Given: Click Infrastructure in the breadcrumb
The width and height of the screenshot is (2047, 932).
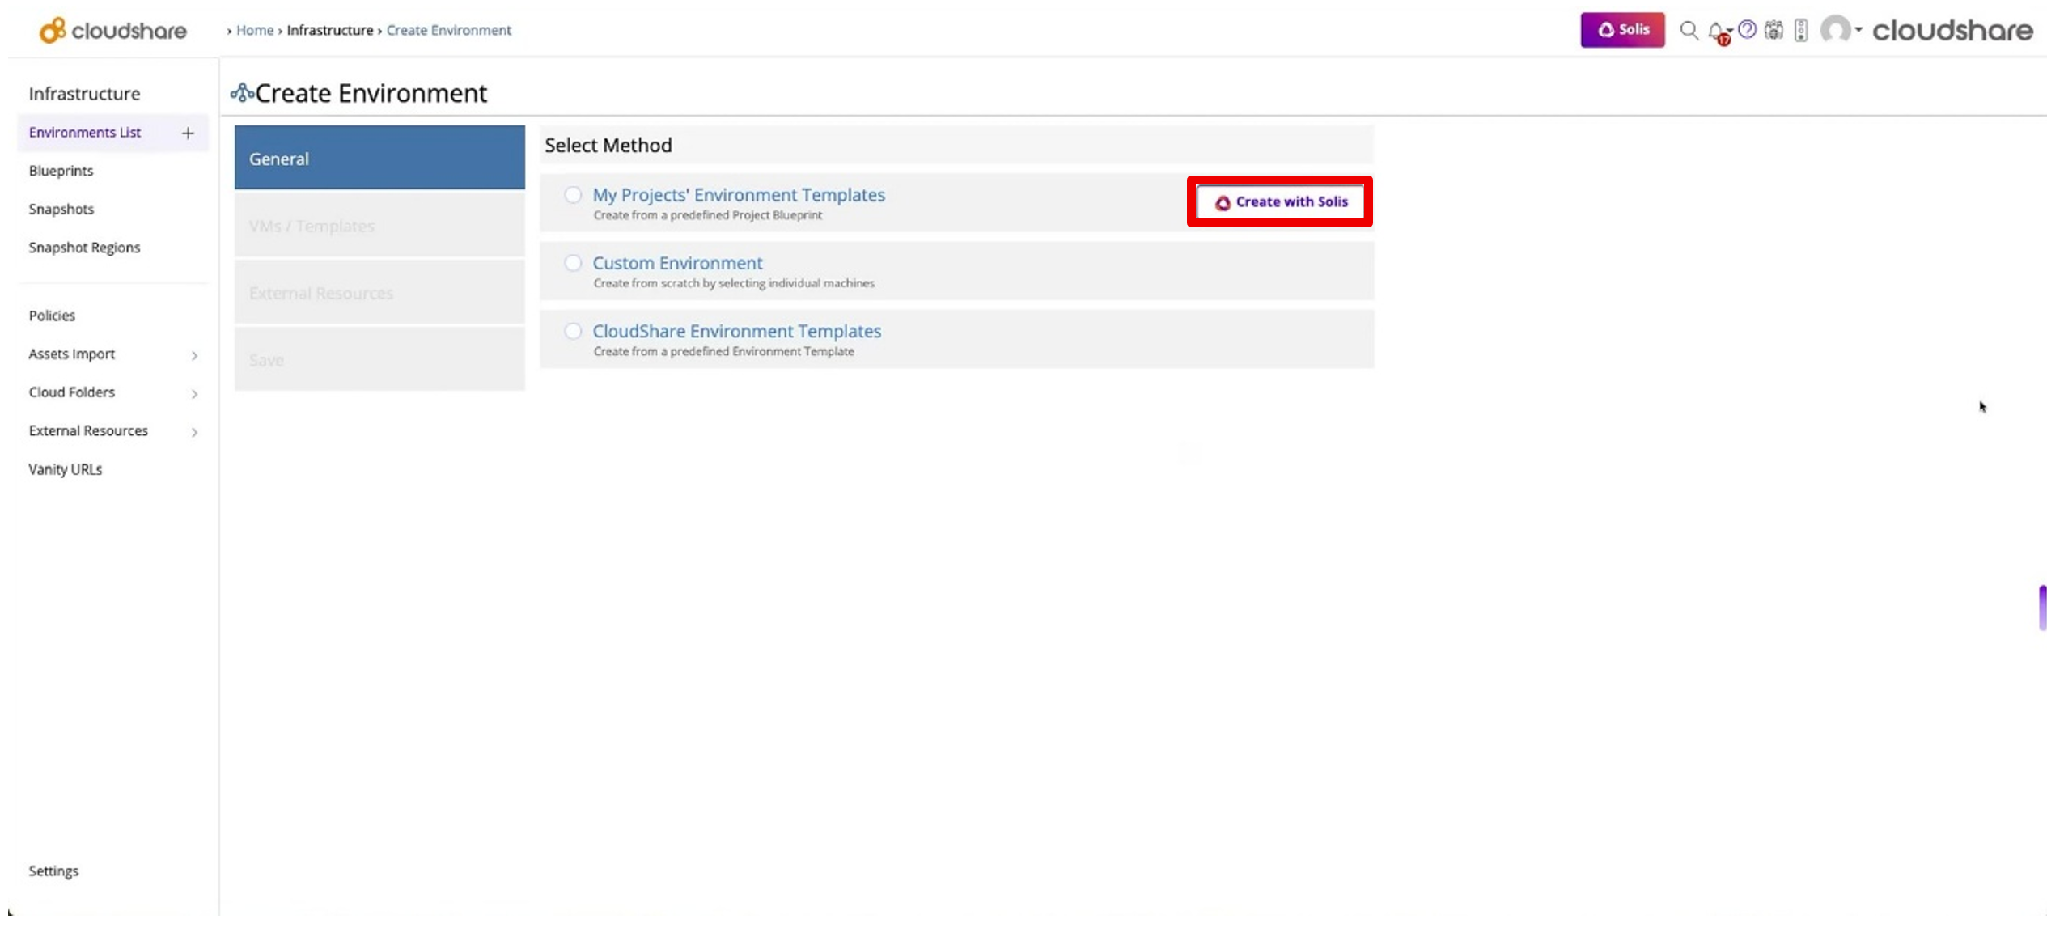Looking at the screenshot, I should [x=330, y=31].
